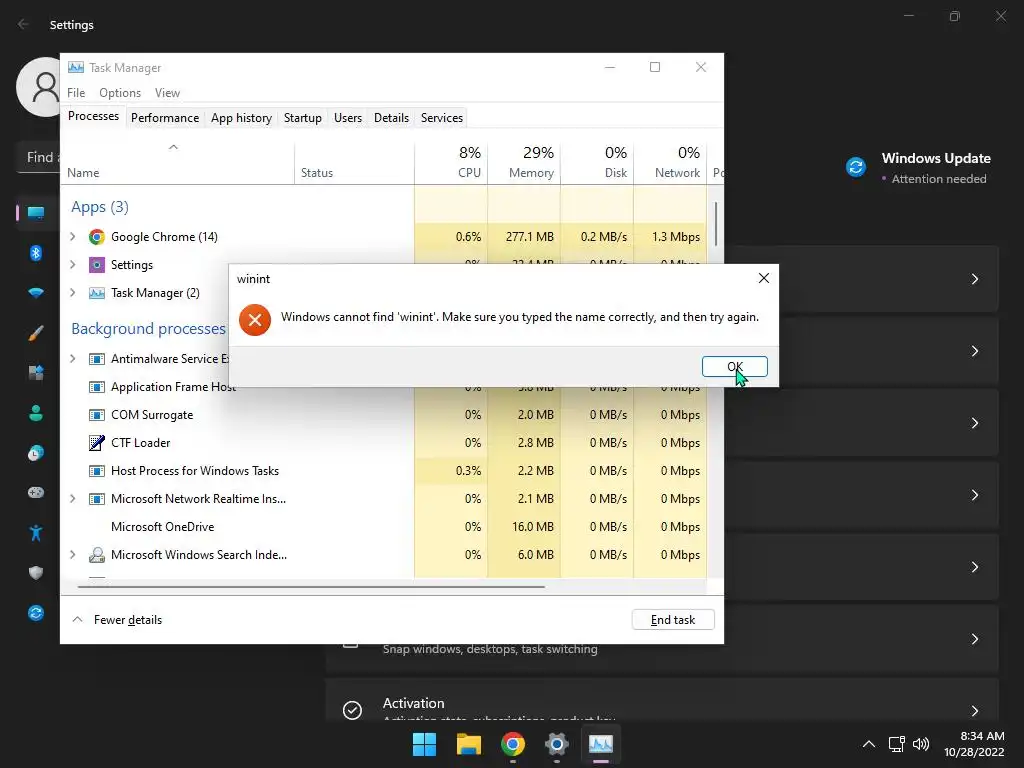The image size is (1024, 768).
Task: Expand Microsoft Windows Search Indexer row
Action: [x=72, y=554]
